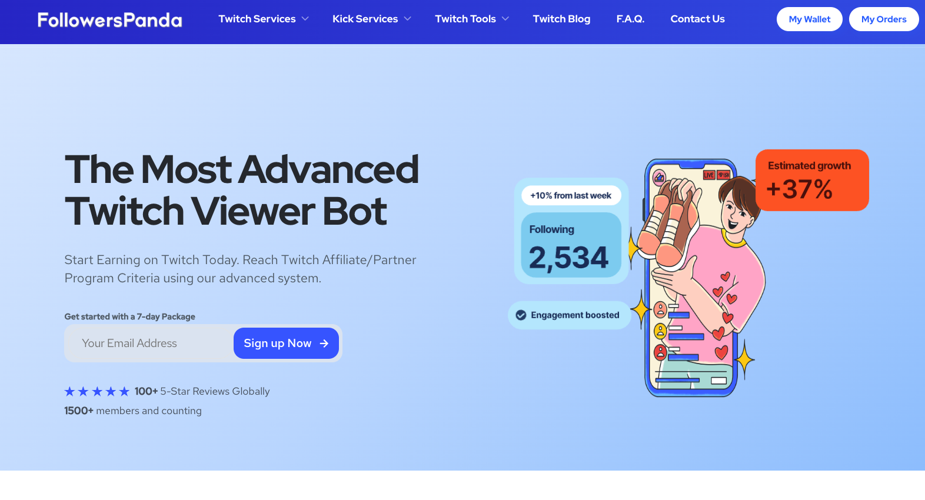
Task: Go to the Twitch Blog page
Action: [x=561, y=19]
